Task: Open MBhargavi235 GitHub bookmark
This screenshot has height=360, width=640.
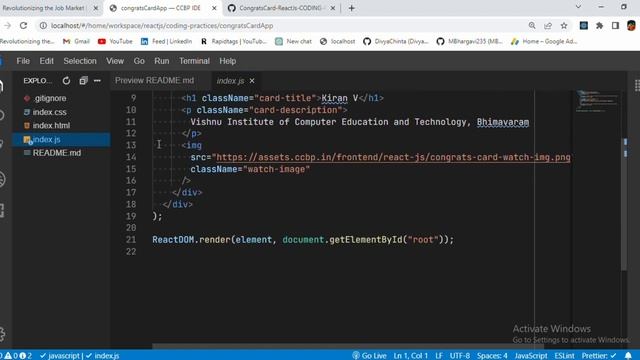Action: point(469,41)
